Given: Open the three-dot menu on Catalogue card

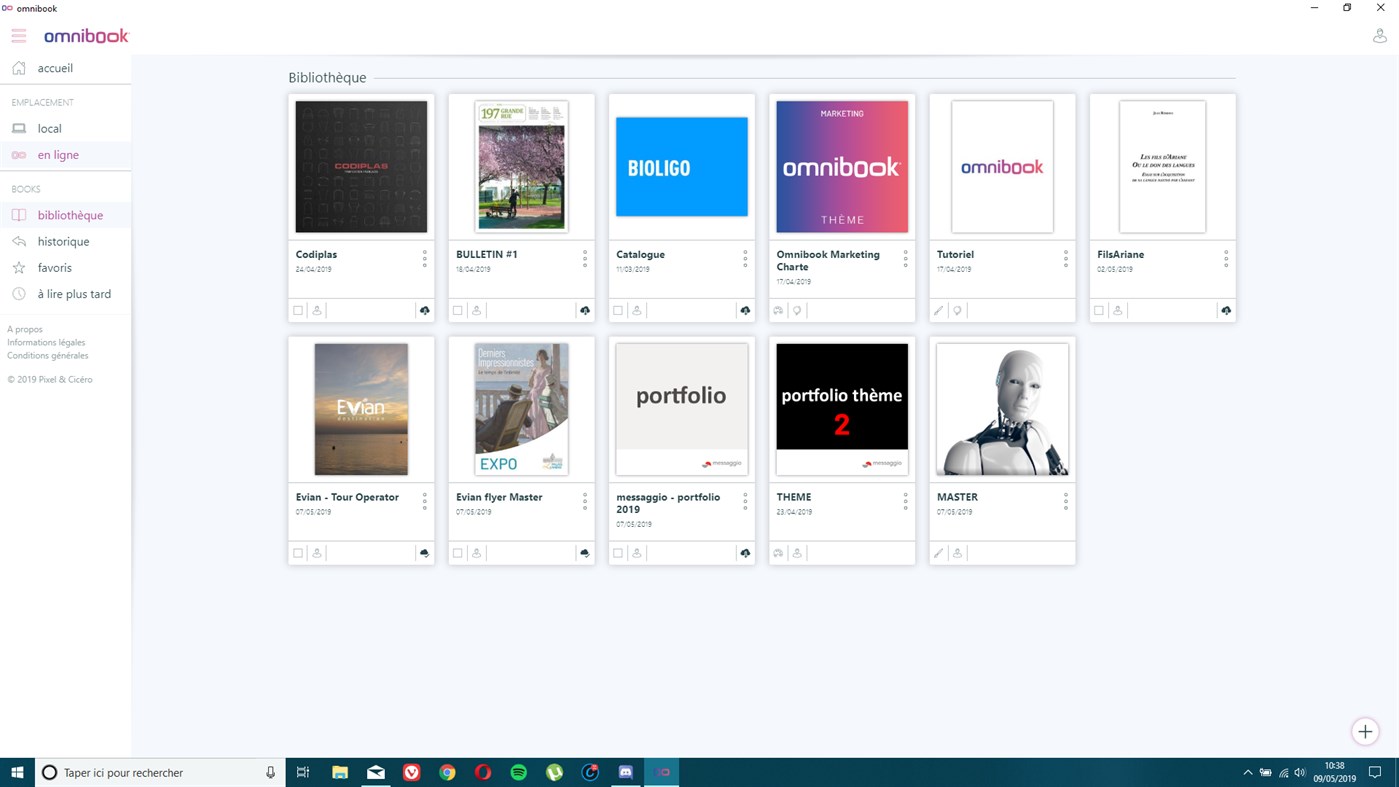Looking at the screenshot, I should (745, 260).
